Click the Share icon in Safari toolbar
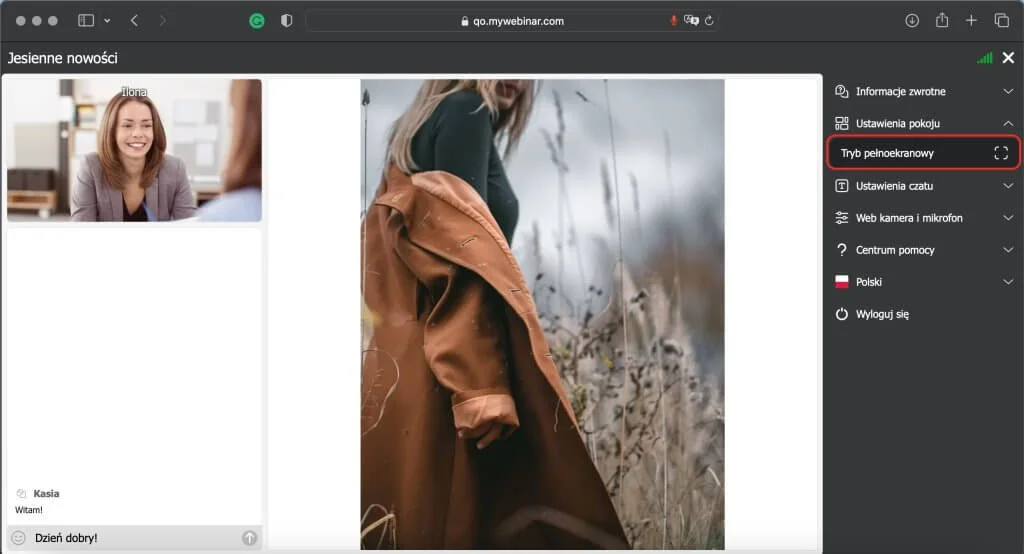 tap(942, 20)
